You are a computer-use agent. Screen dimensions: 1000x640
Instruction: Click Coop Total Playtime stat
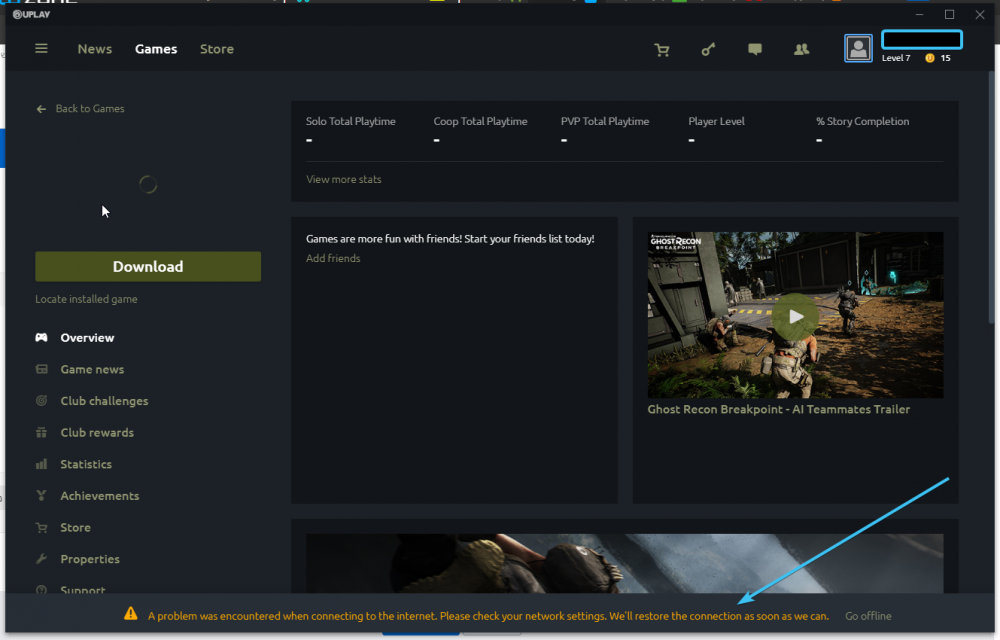(480, 129)
